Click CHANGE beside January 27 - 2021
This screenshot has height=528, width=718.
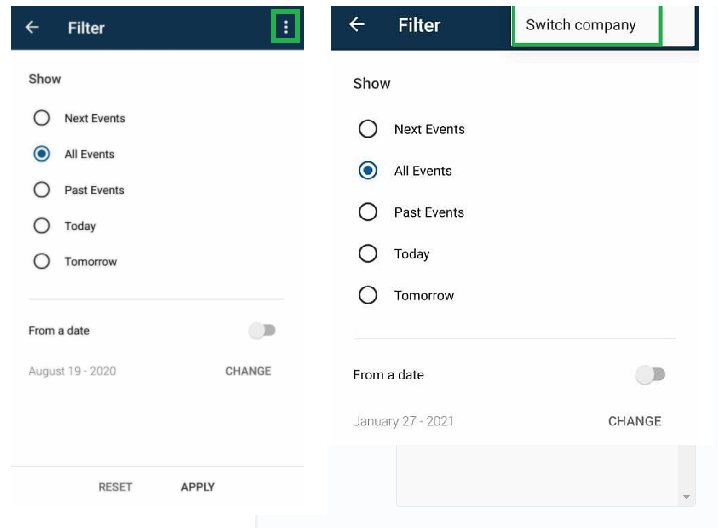635,421
